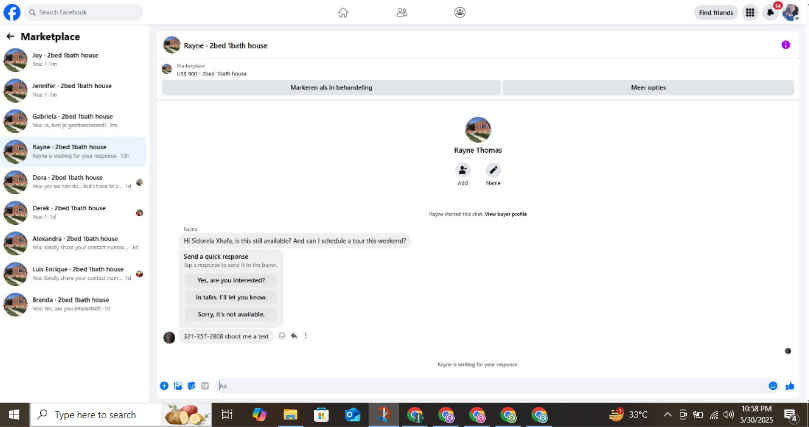Click the taskbar clock showing 10:58 PM

click(x=757, y=415)
